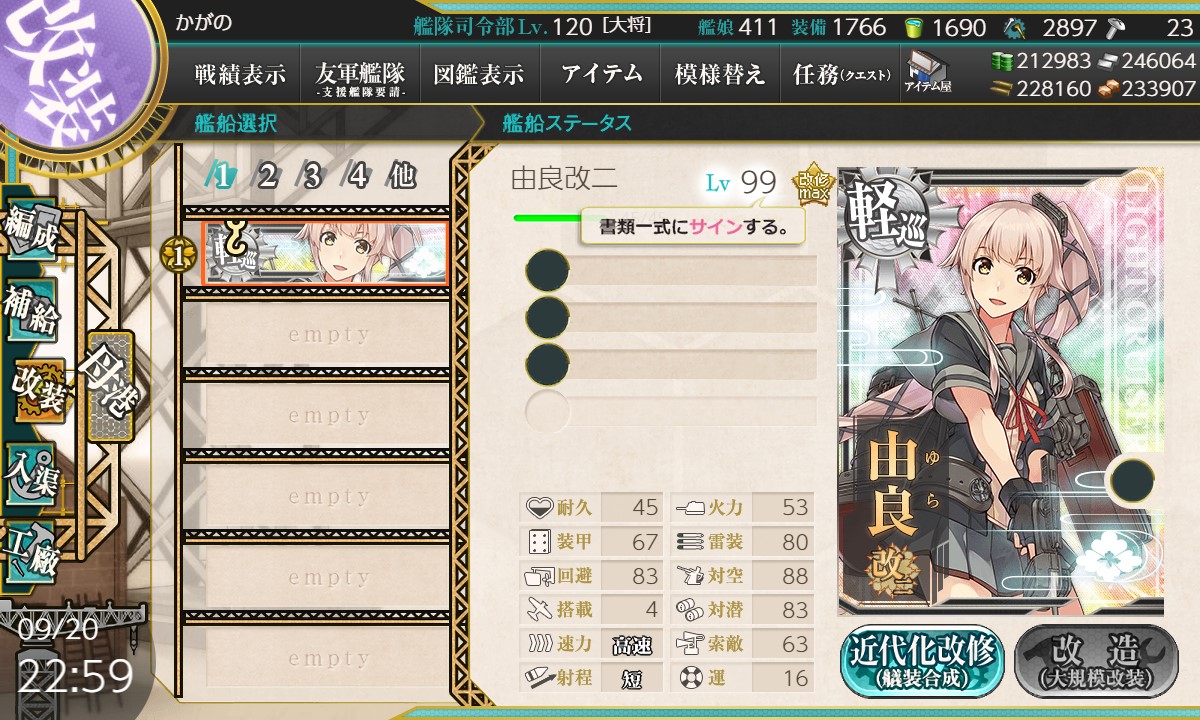Click the second empty fleet slot
1200x720 pixels.
328,415
